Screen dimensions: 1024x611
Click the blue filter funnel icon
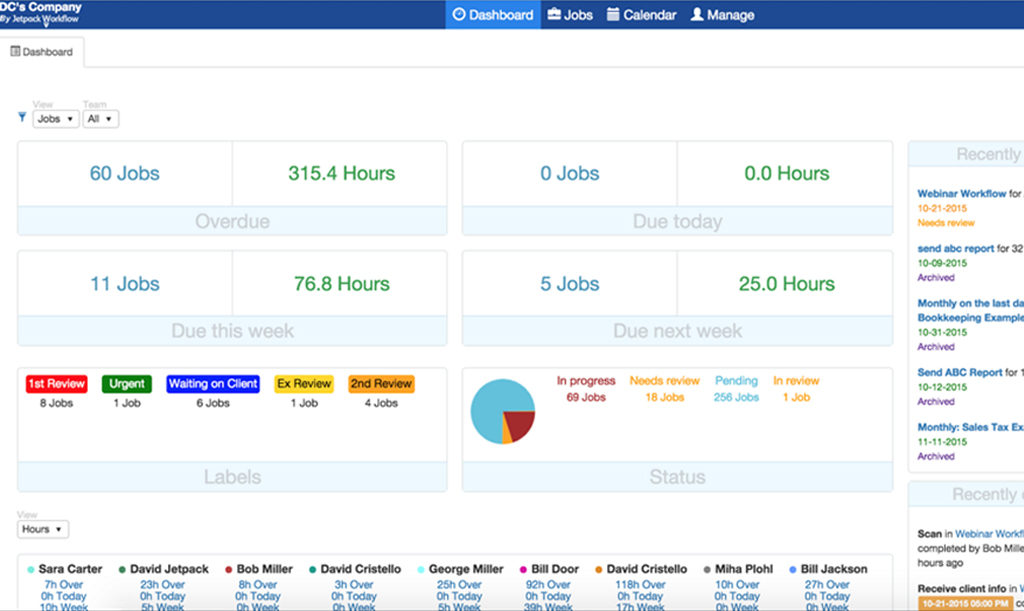(x=20, y=116)
